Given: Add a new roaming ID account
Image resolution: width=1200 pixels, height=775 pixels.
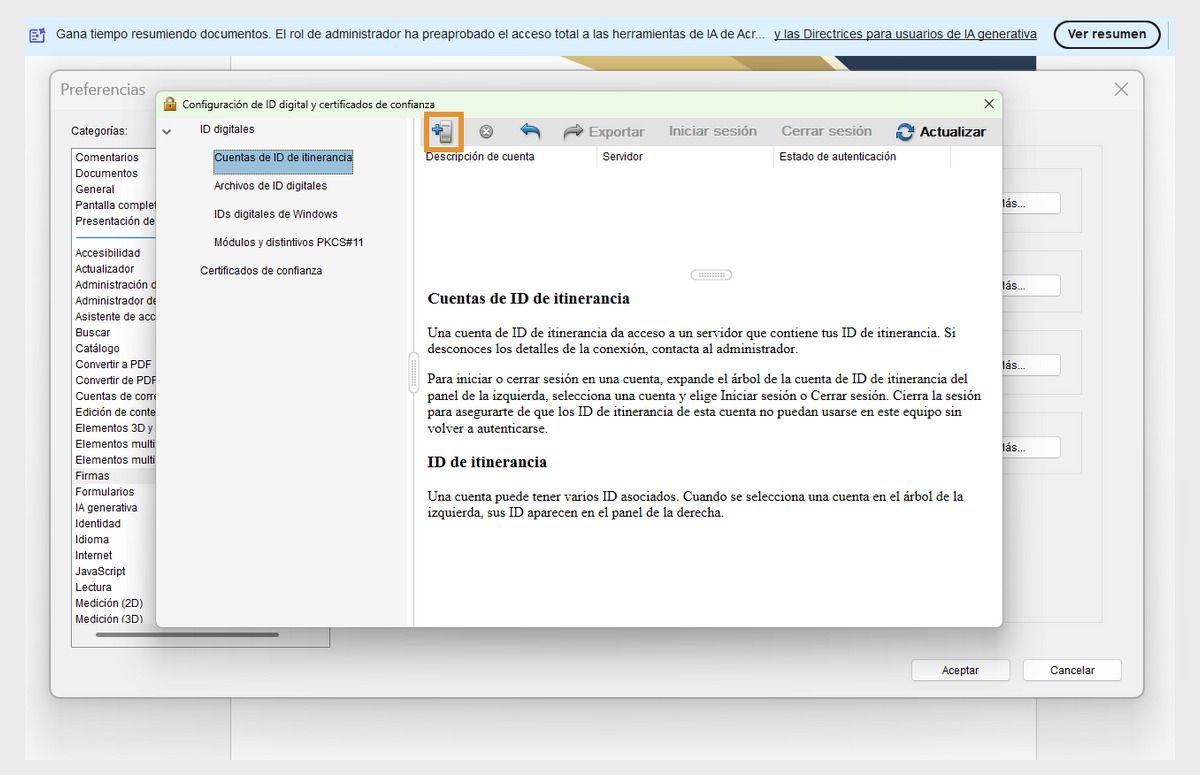Looking at the screenshot, I should [x=443, y=131].
